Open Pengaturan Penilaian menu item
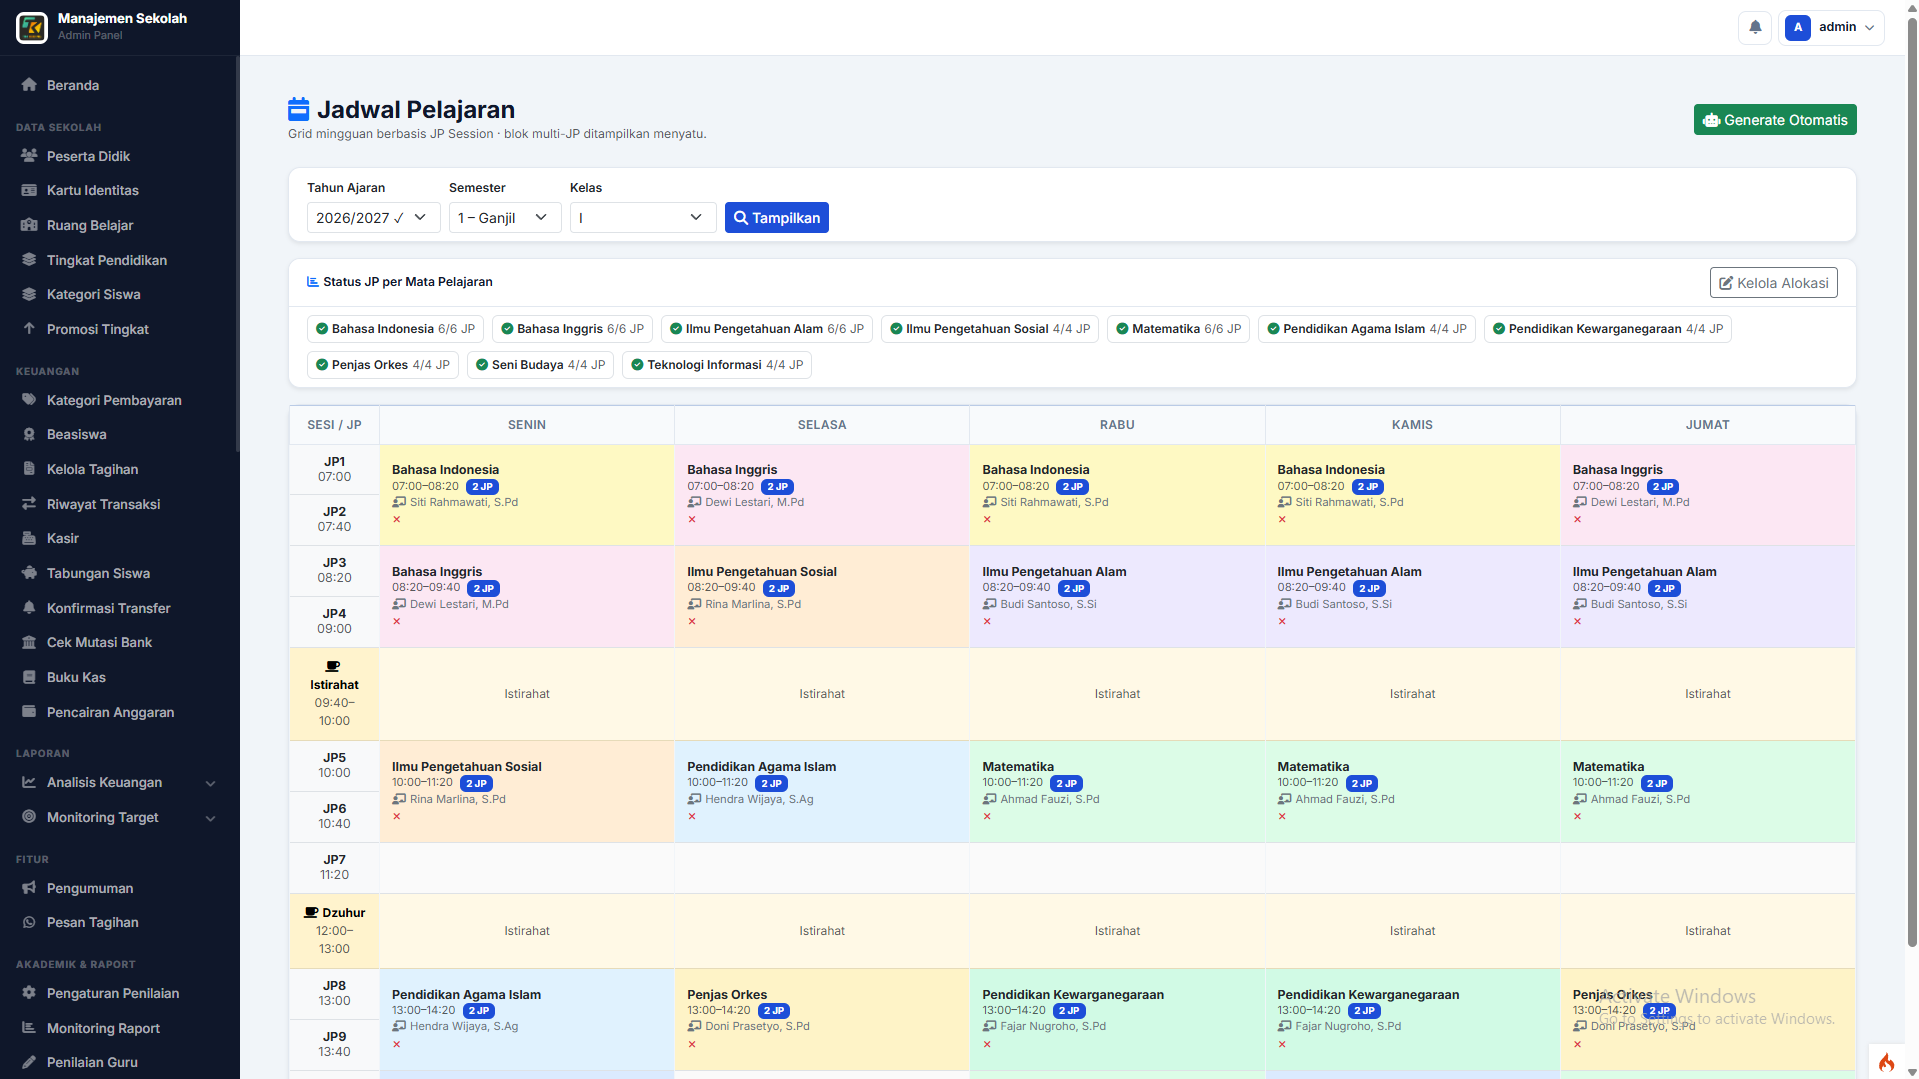Image resolution: width=1919 pixels, height=1079 pixels. [120, 993]
